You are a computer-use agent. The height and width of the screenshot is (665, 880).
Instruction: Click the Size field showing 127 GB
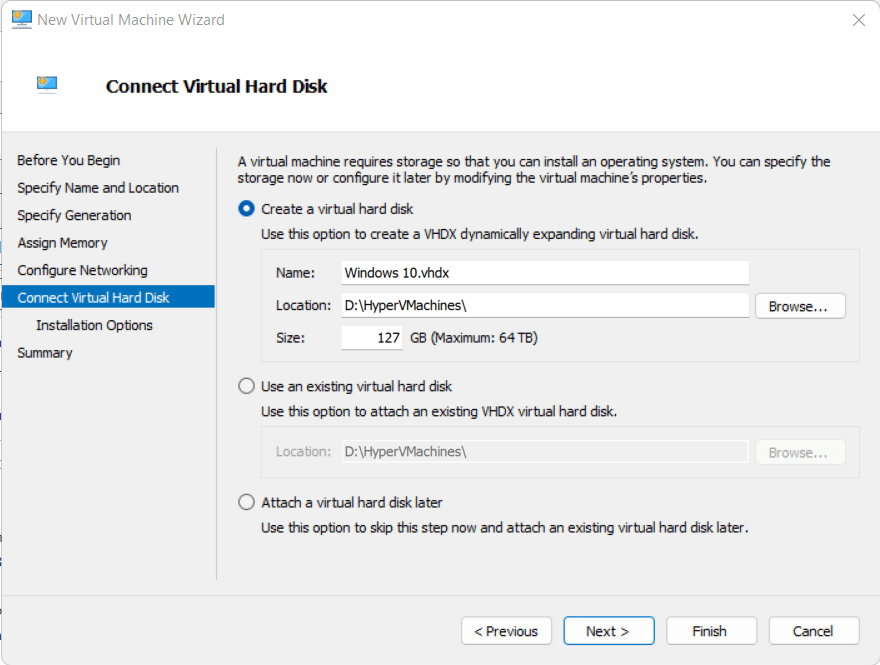coord(370,338)
